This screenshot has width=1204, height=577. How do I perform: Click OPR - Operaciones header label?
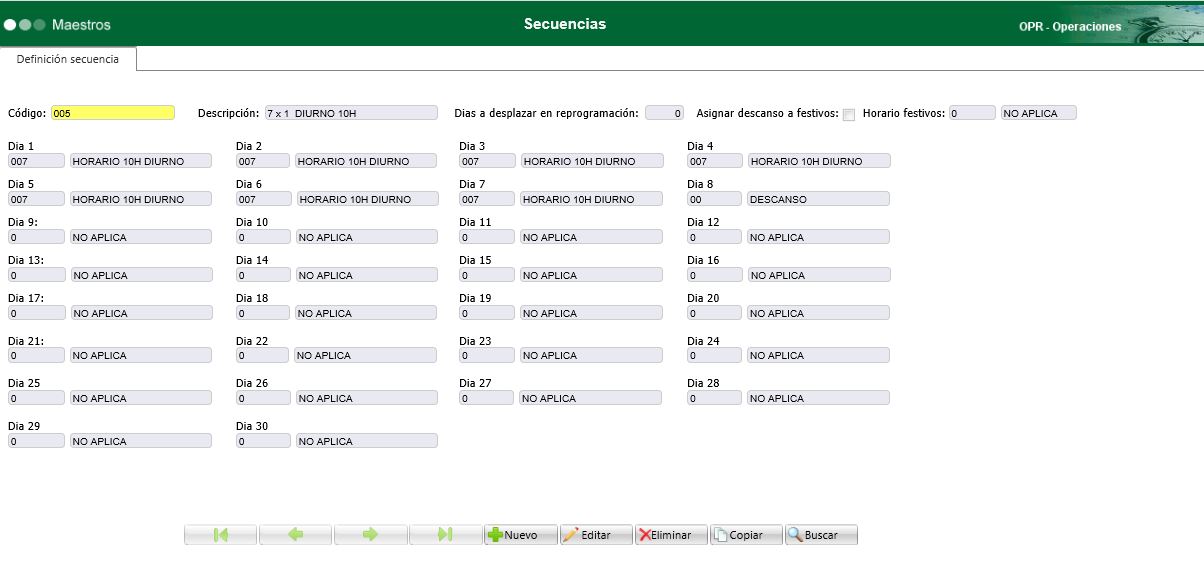coord(1070,27)
